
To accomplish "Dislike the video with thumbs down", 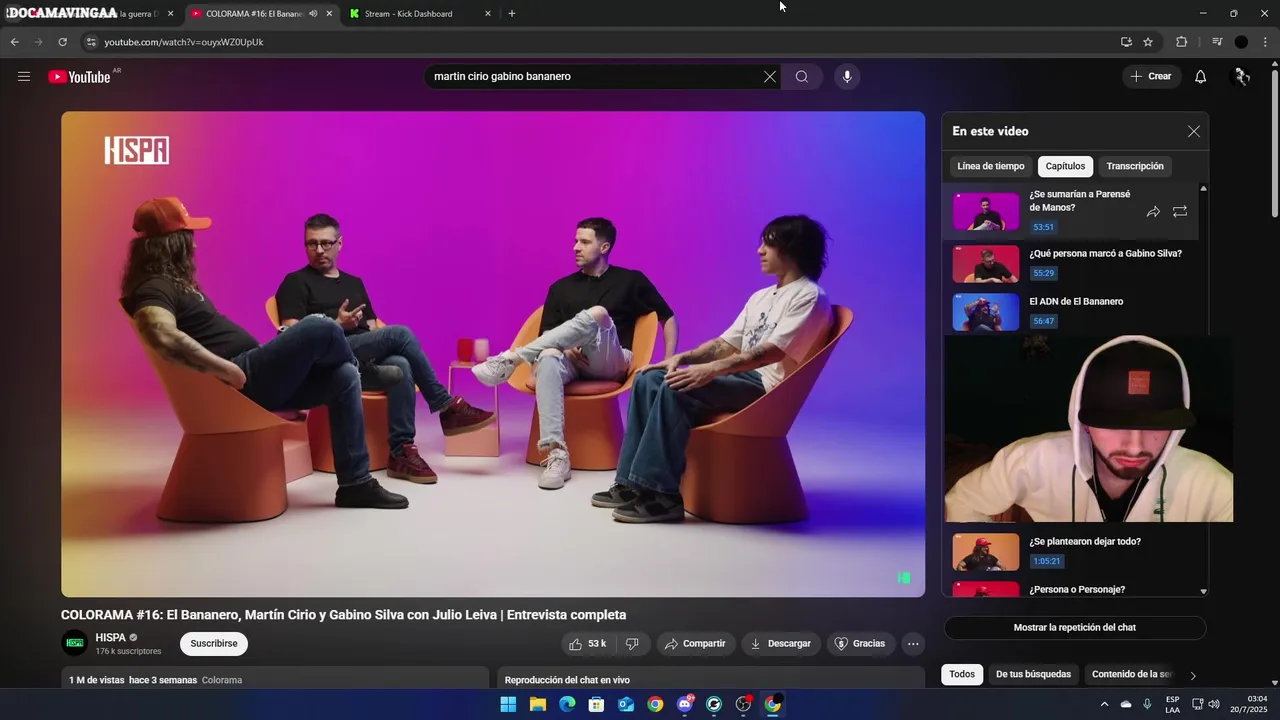I will point(632,644).
